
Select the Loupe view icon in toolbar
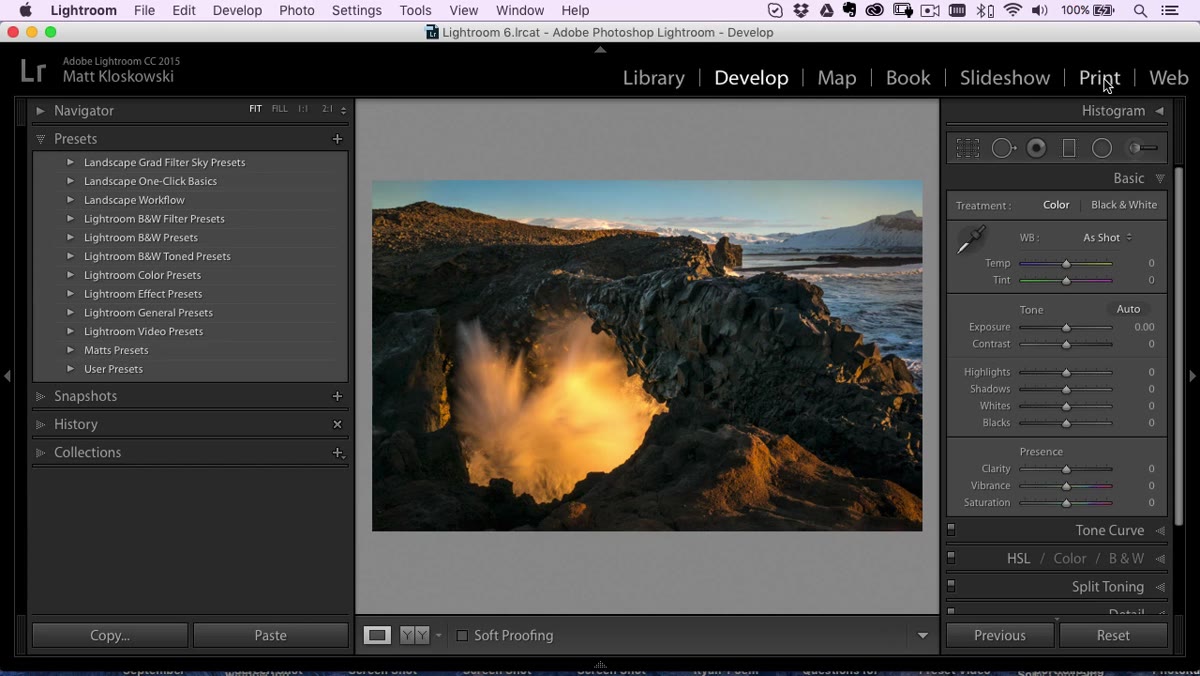coord(377,635)
